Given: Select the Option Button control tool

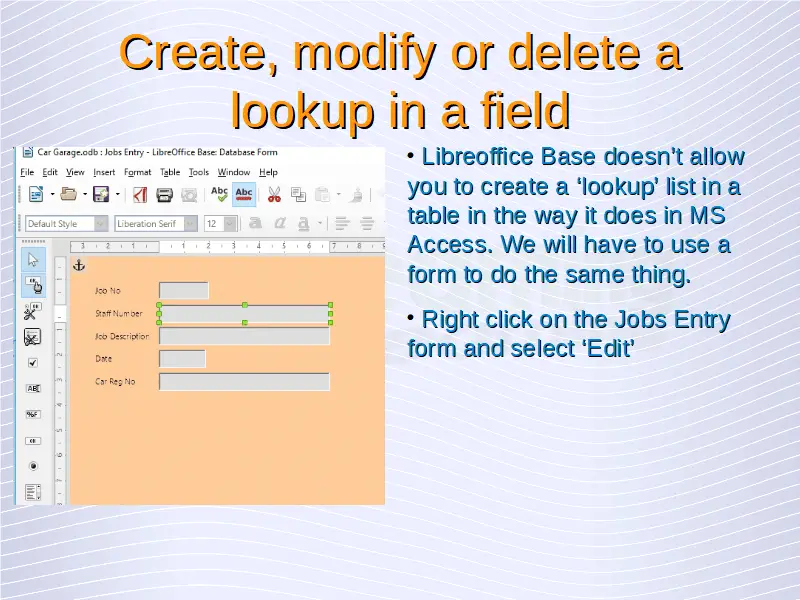Looking at the screenshot, I should pos(33,466).
